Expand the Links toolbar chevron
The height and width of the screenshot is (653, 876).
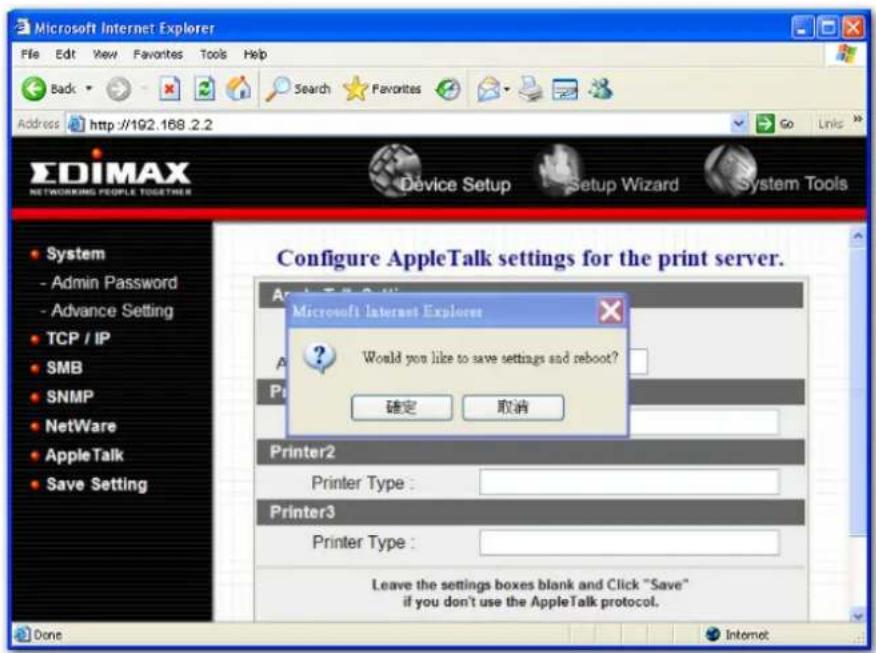[858, 119]
